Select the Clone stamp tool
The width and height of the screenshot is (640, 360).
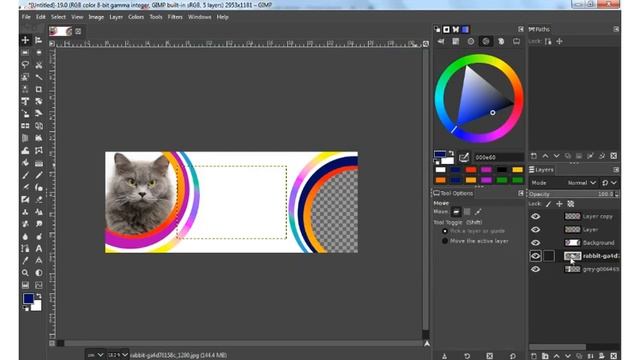click(25, 211)
